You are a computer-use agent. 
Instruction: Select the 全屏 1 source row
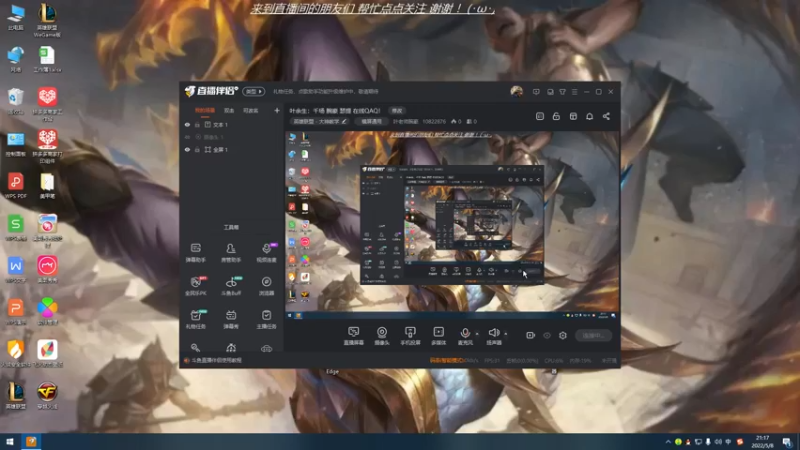point(232,149)
